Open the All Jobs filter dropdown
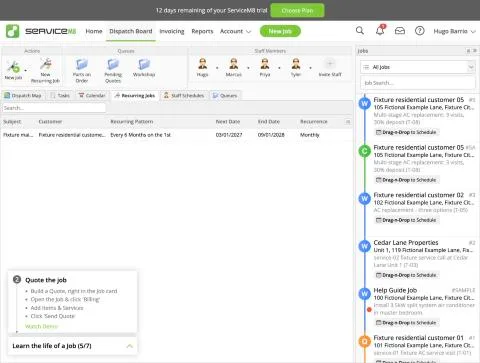 (418, 67)
